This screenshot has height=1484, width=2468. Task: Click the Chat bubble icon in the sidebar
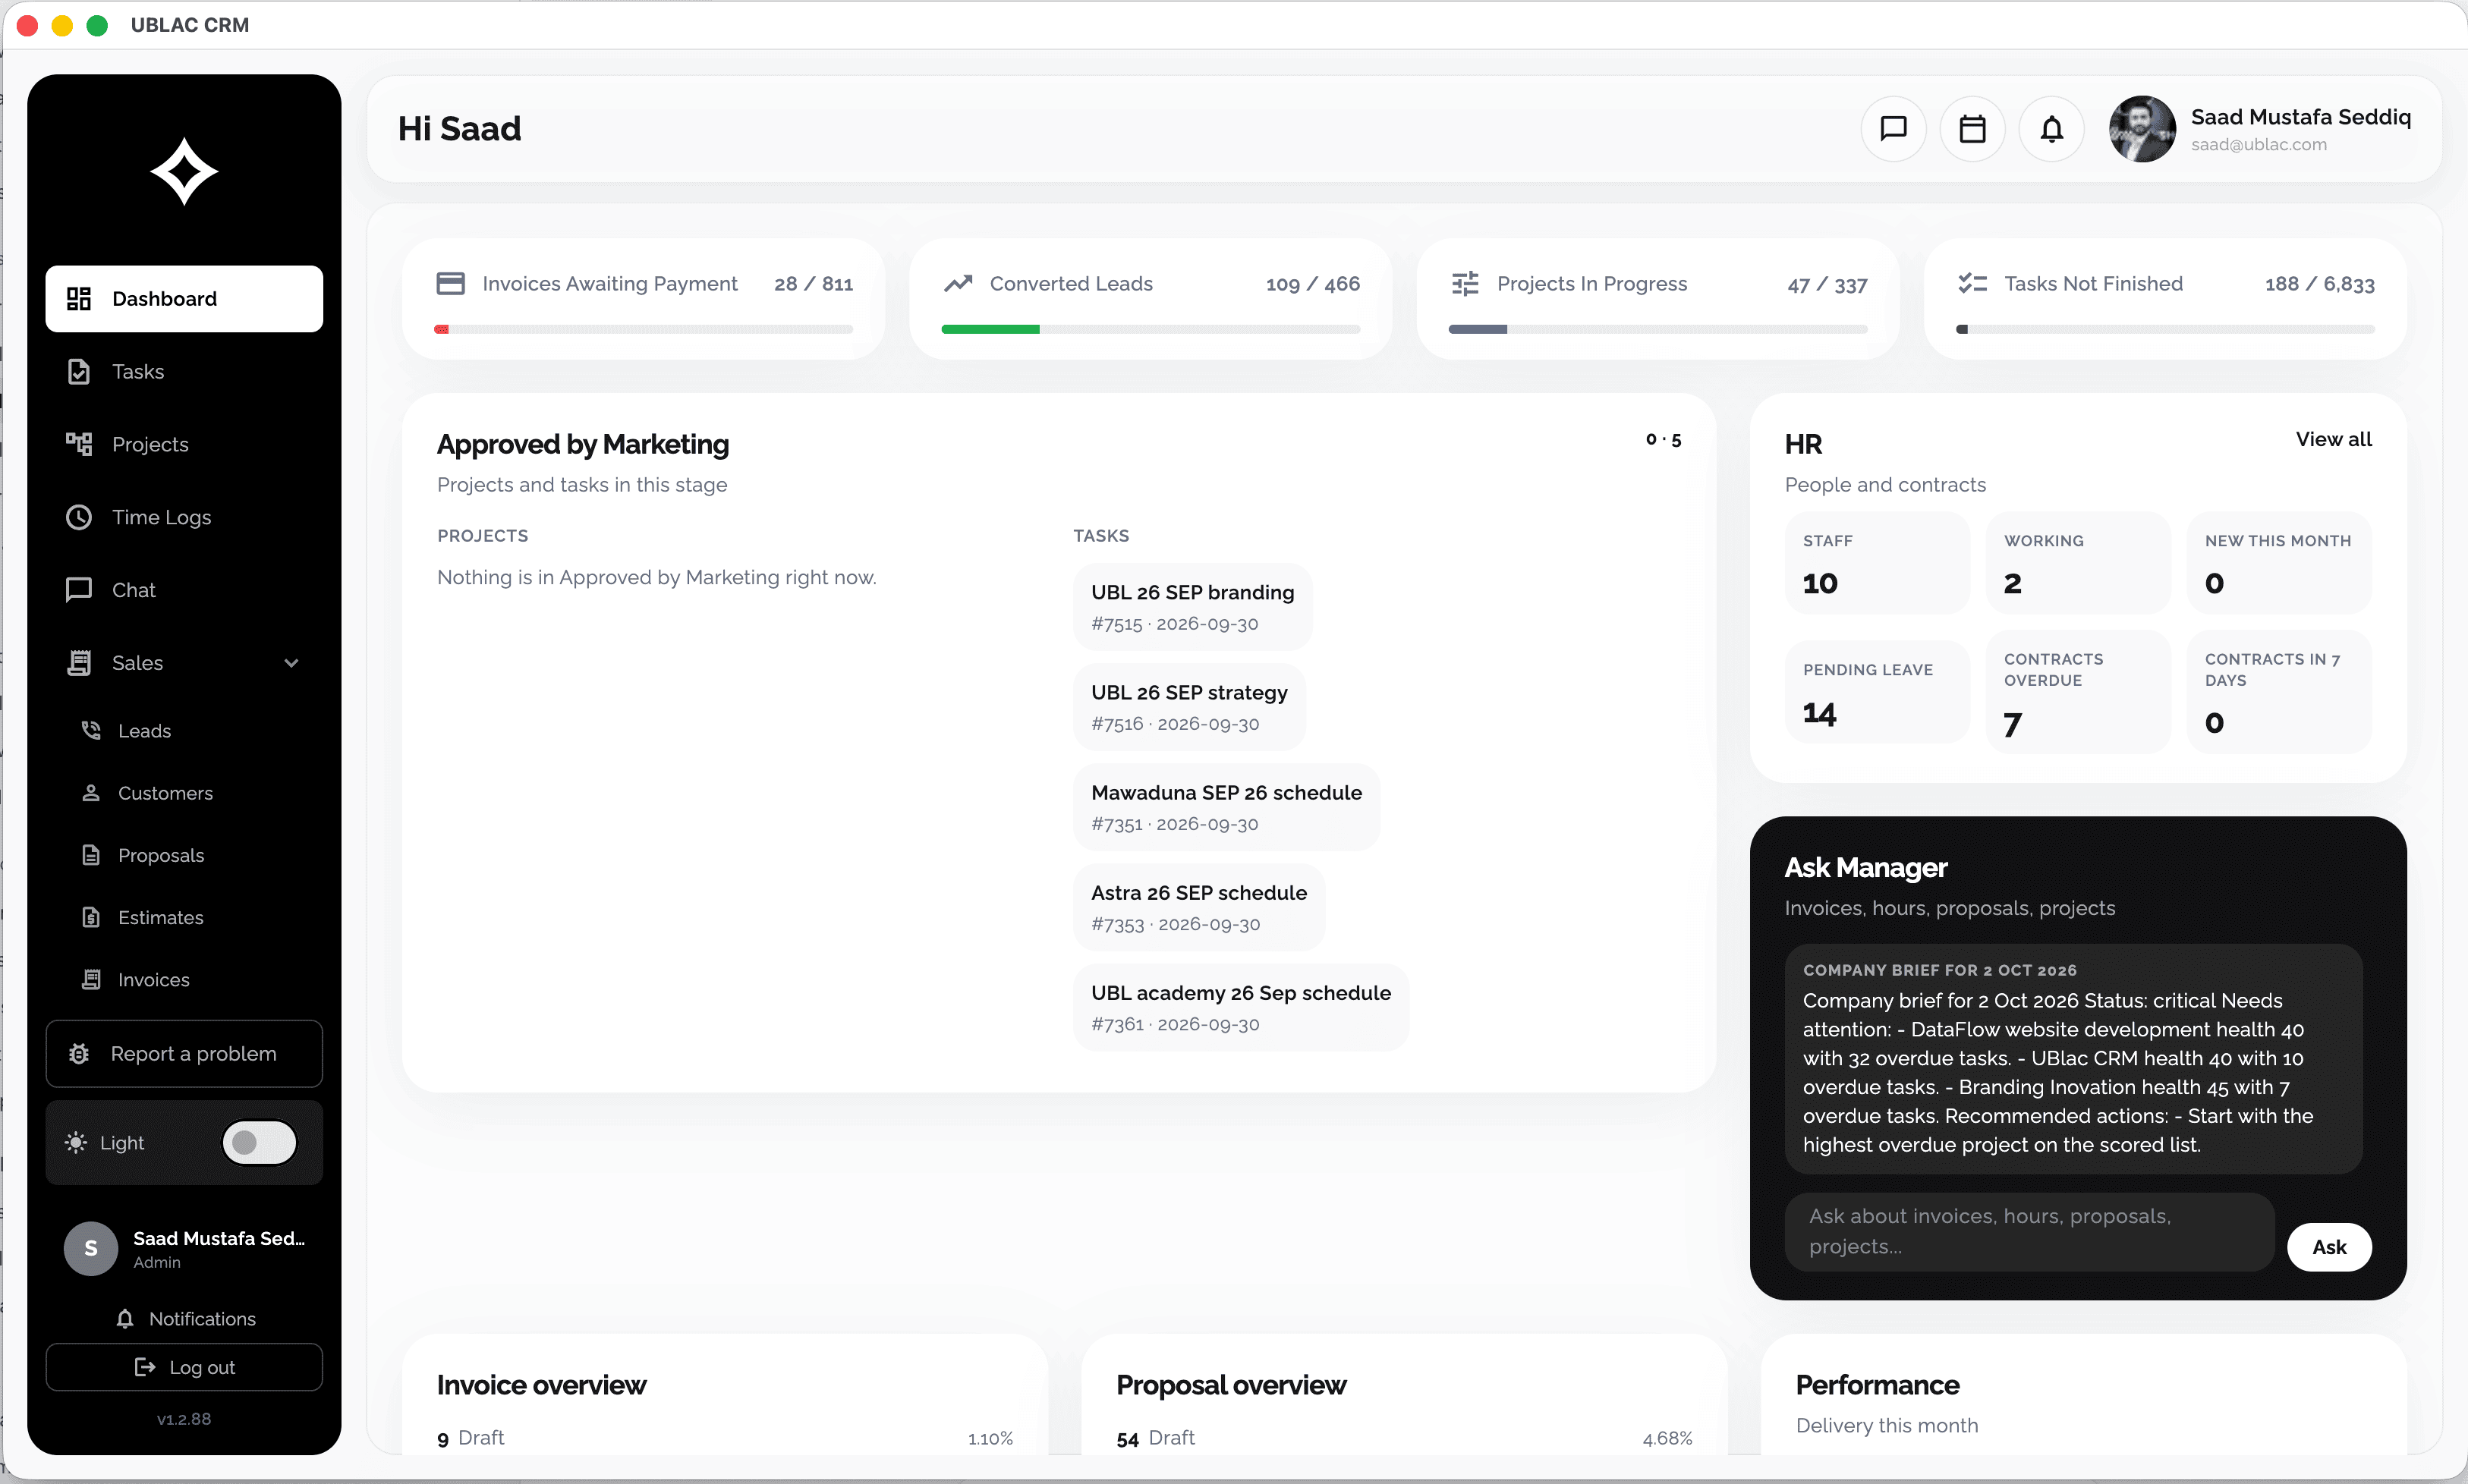(x=79, y=590)
